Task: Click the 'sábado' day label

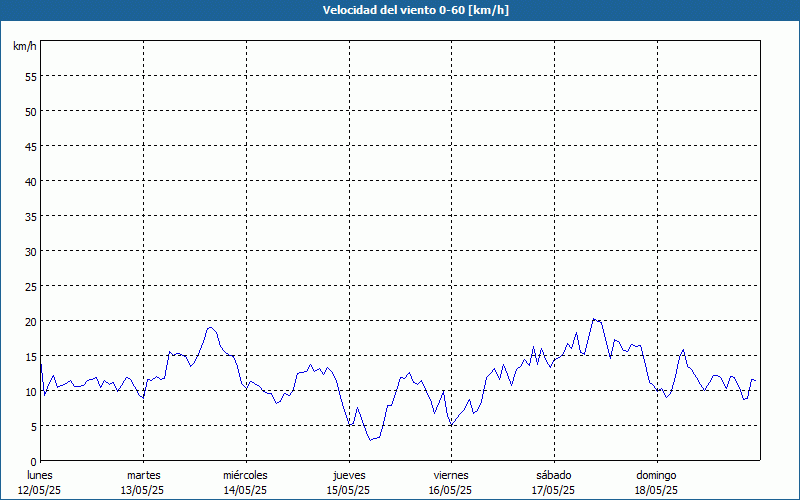Action: [554, 475]
